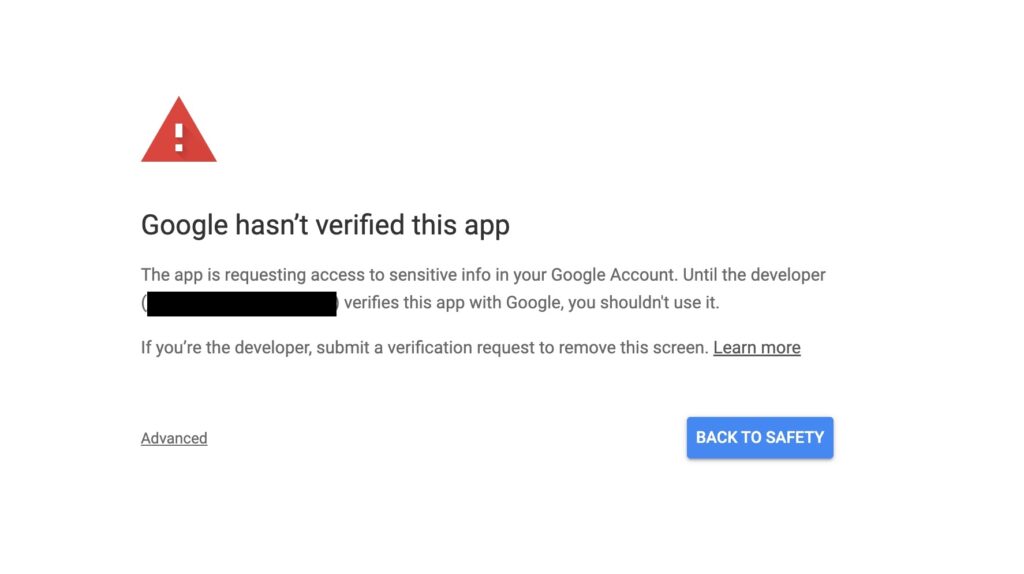
Task: Open the Advanced link
Action: 174,438
